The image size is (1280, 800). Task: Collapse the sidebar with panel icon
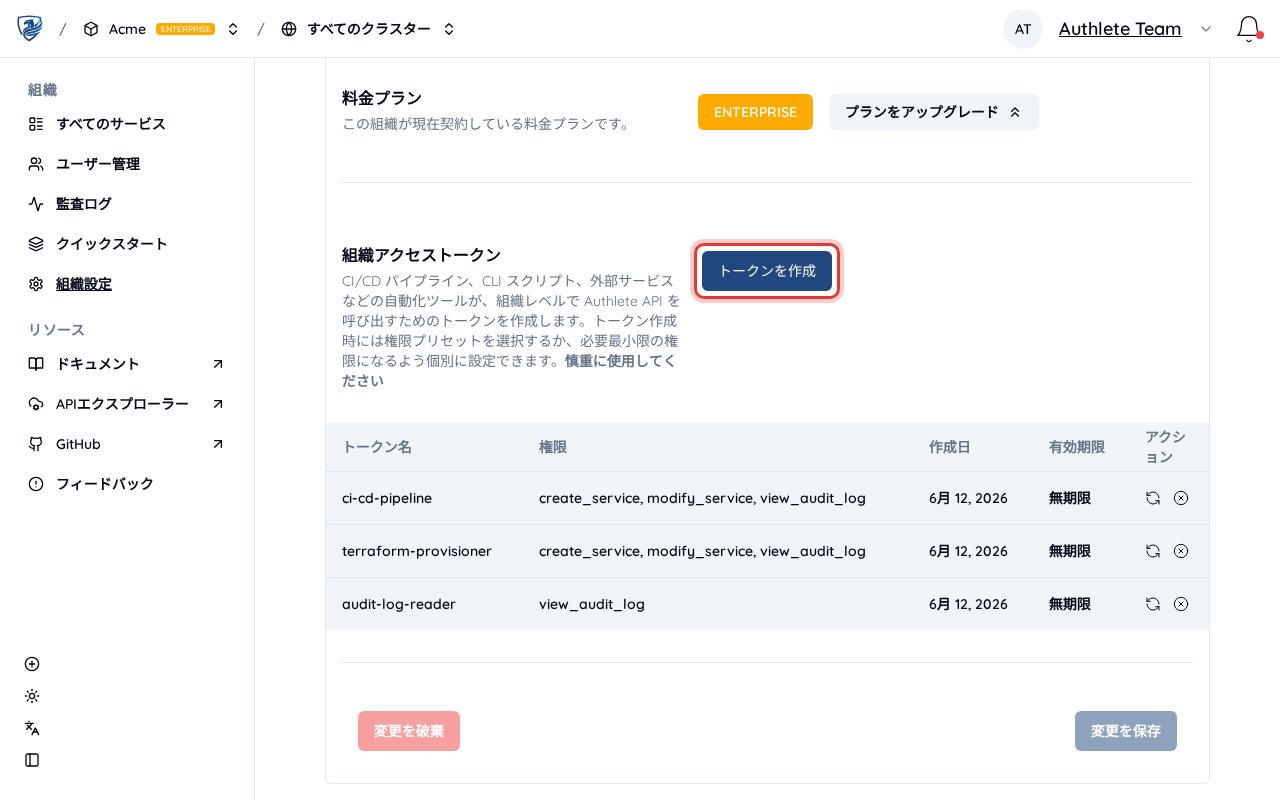tap(32, 760)
